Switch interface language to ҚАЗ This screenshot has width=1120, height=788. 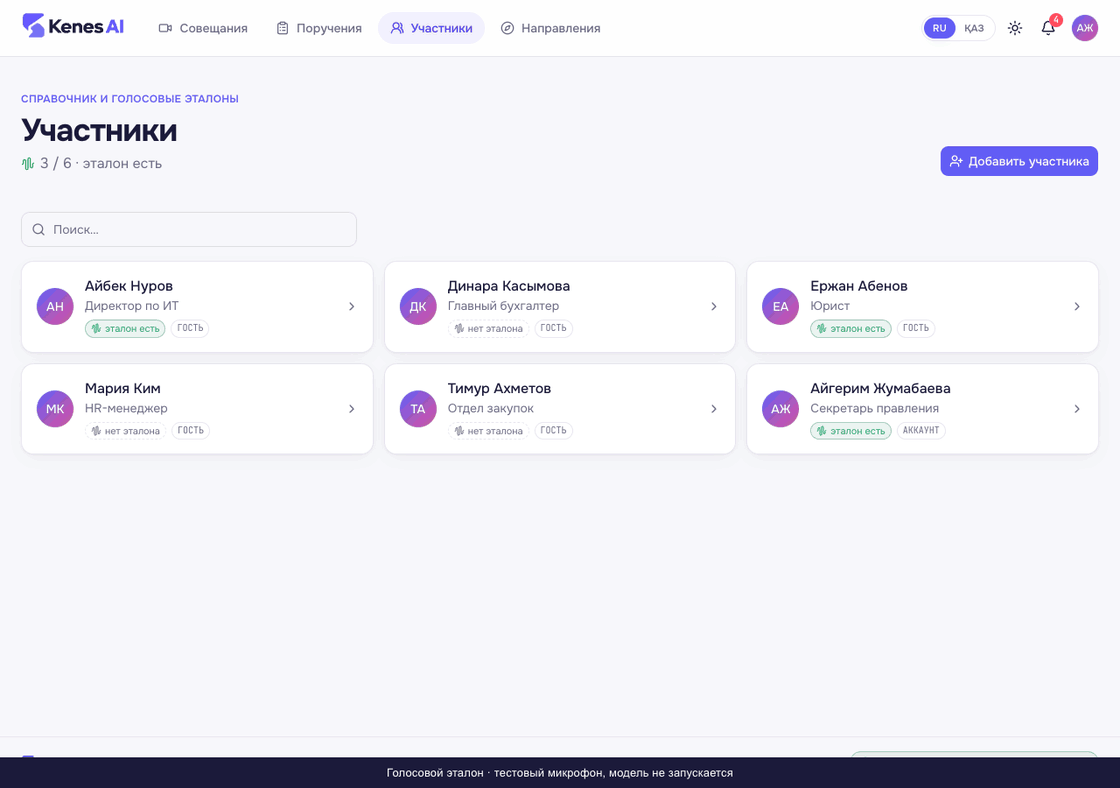pos(974,28)
